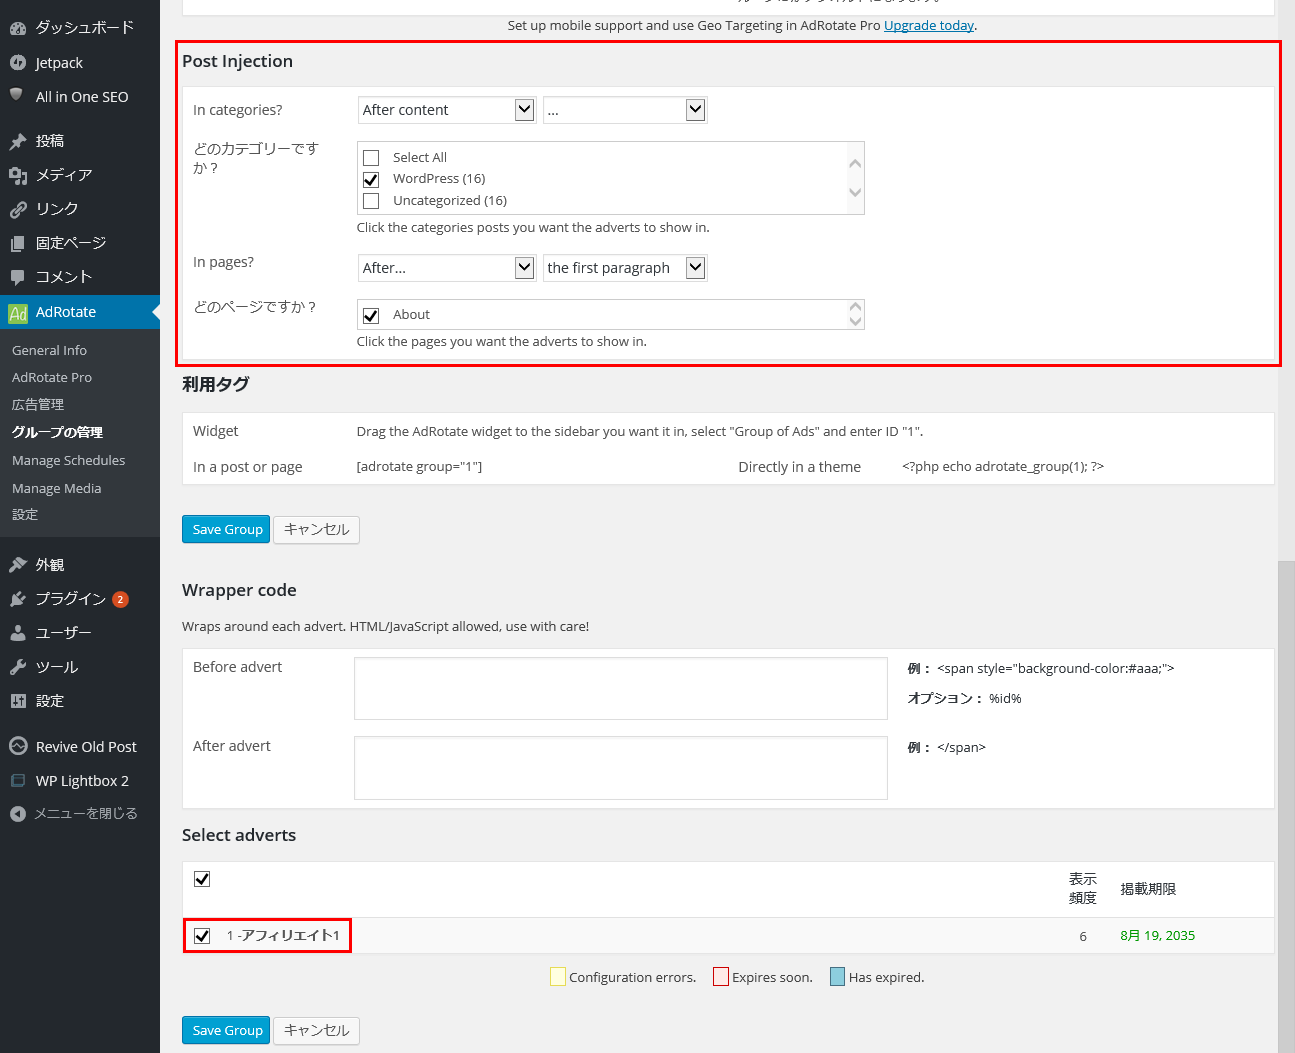Open Manage Schedules submenu item

point(68,460)
